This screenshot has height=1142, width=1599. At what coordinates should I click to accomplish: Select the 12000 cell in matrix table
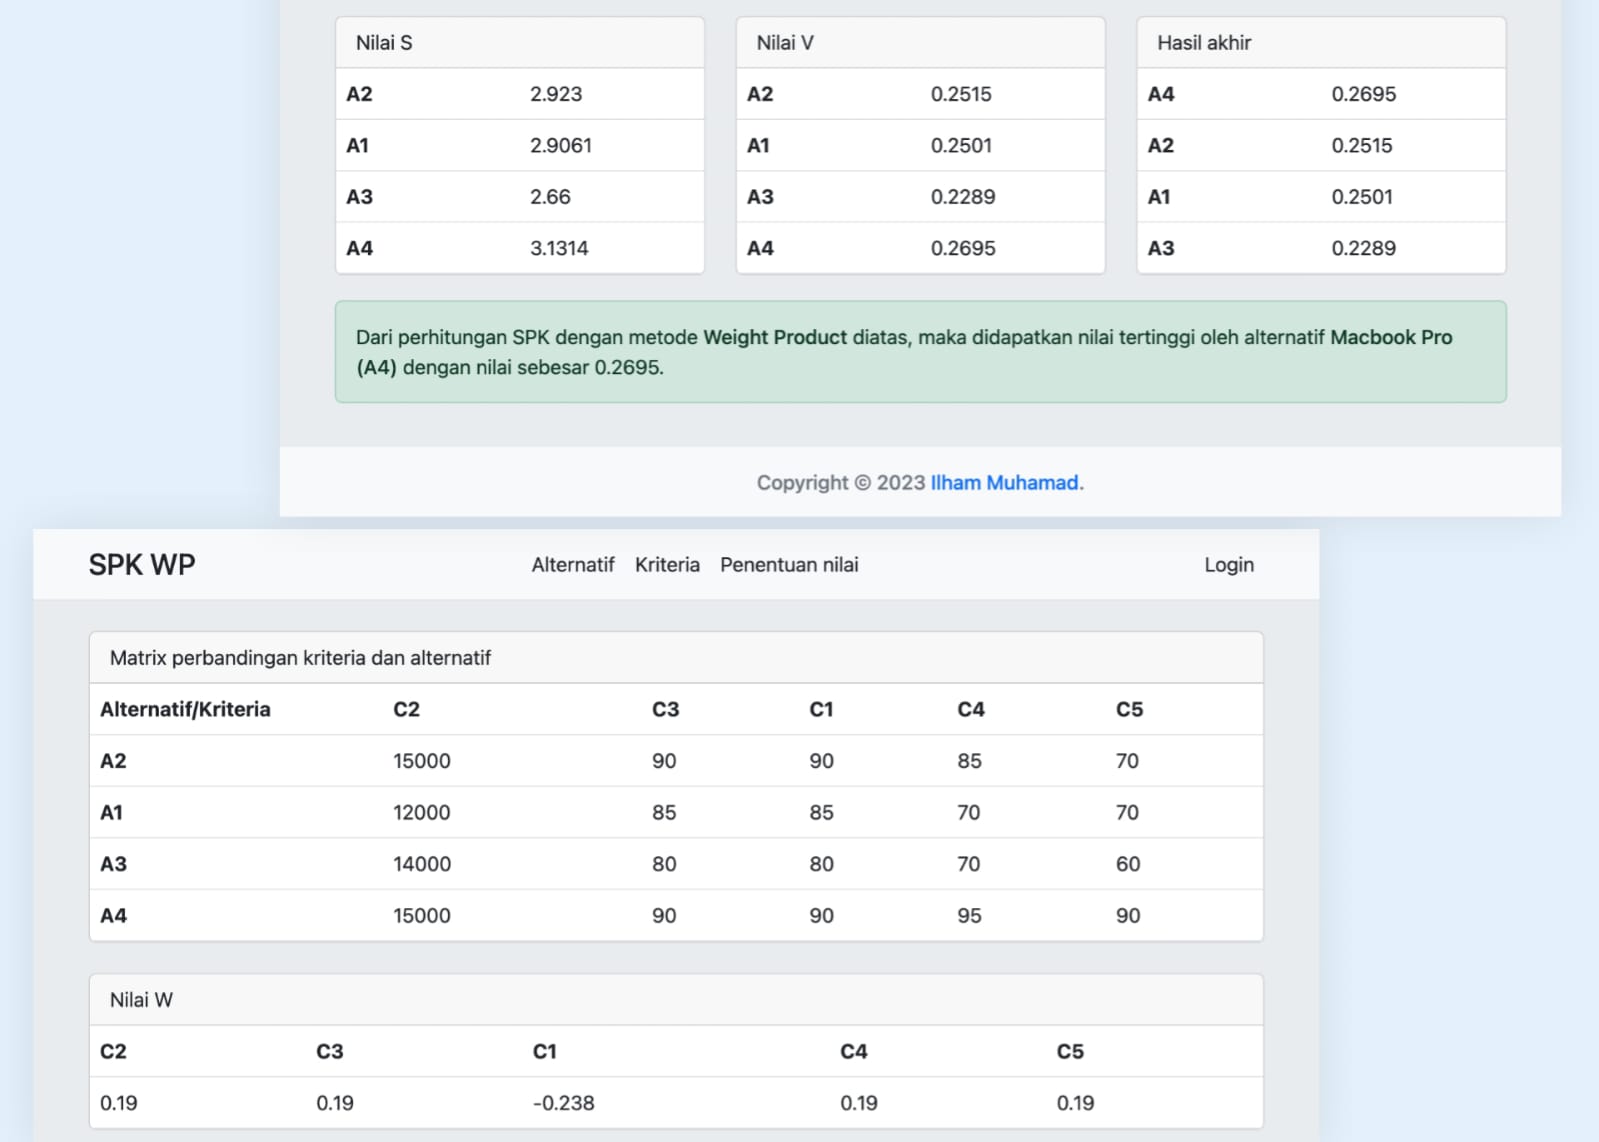pos(421,812)
